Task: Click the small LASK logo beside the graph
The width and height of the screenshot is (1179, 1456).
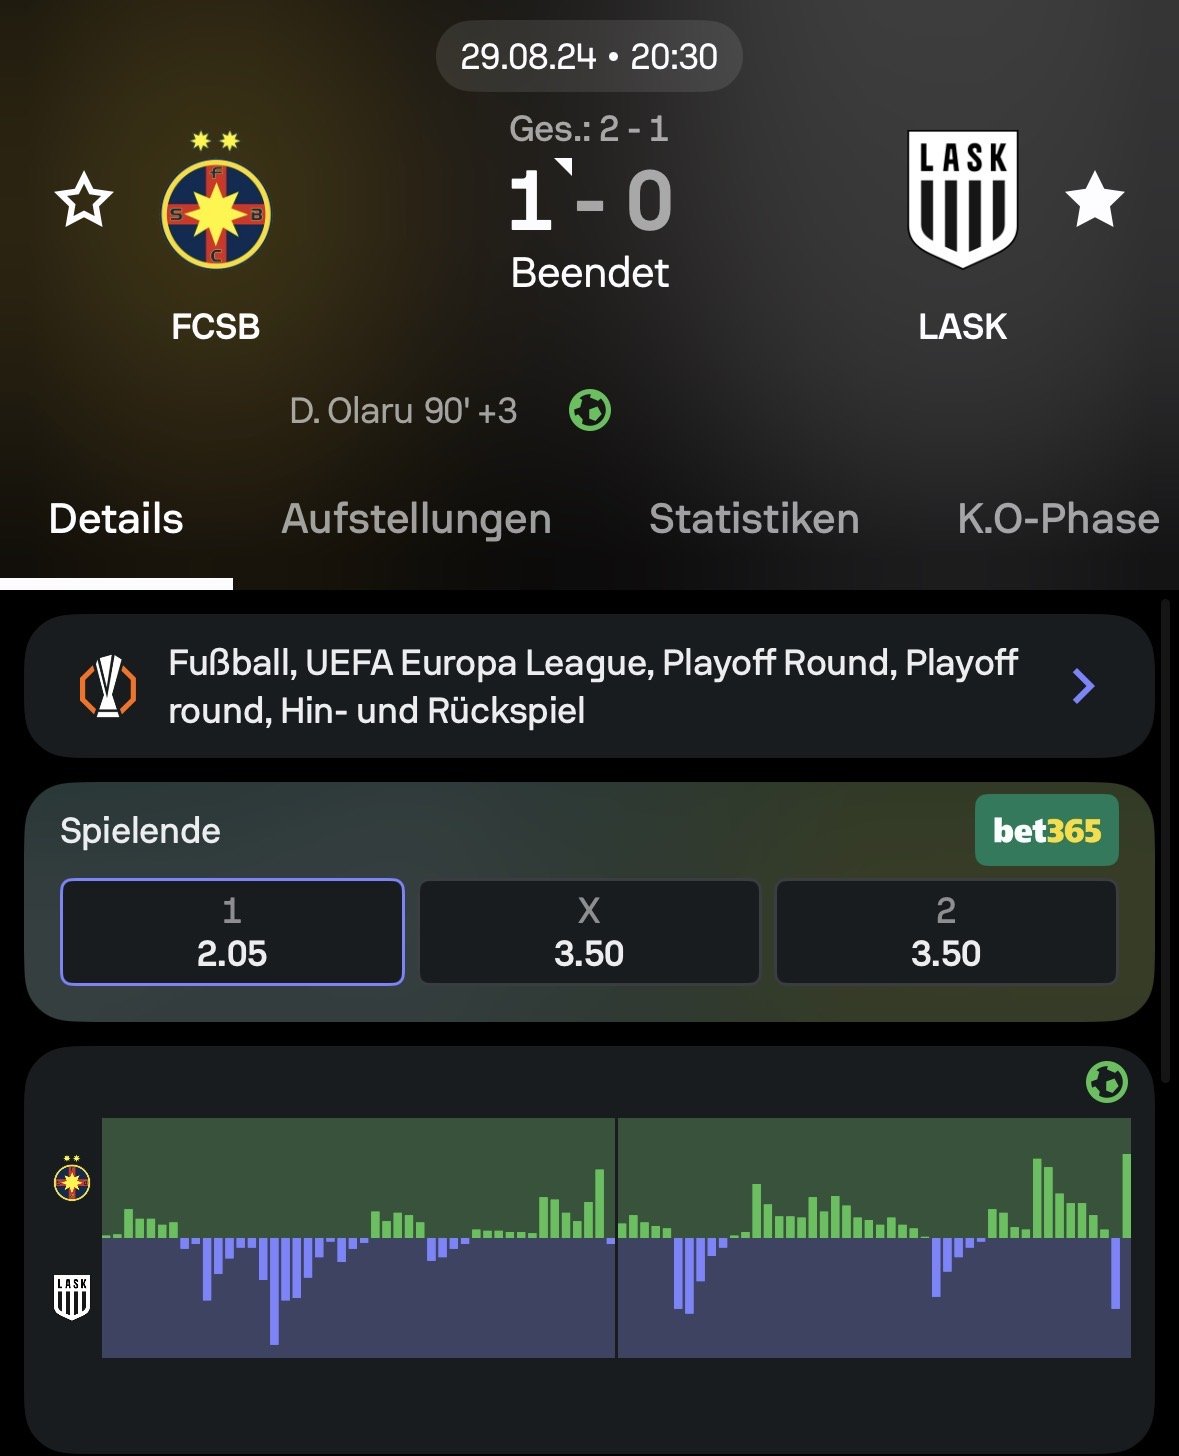Action: point(72,1297)
